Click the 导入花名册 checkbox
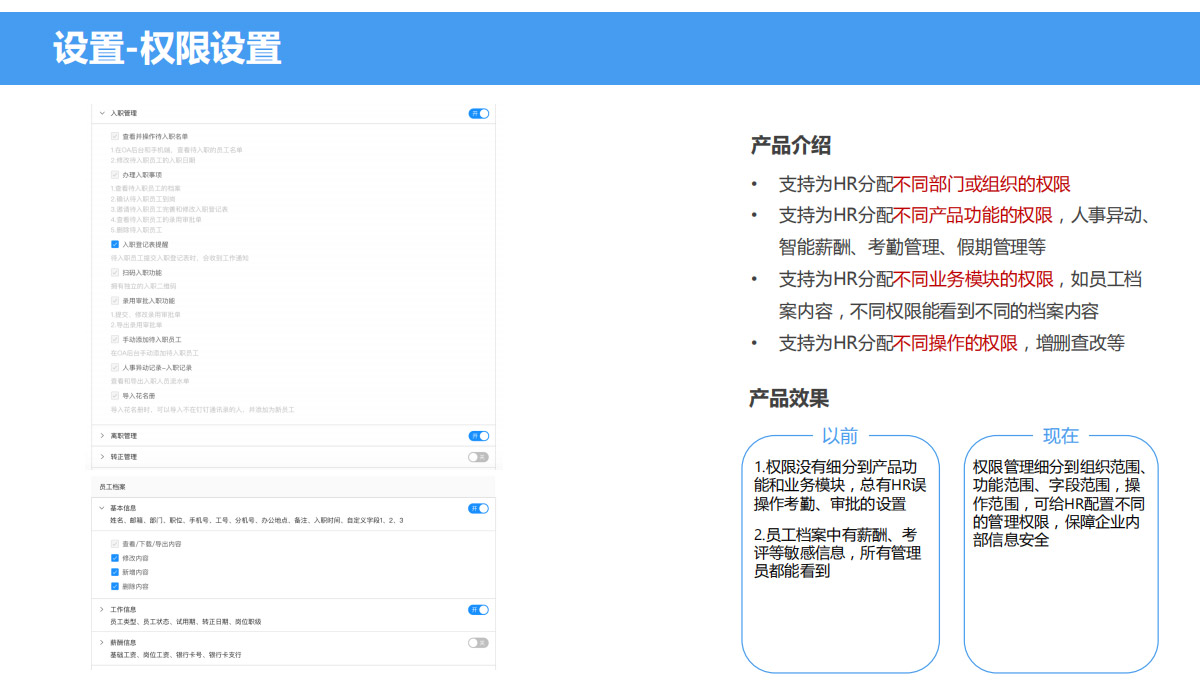 [x=115, y=395]
